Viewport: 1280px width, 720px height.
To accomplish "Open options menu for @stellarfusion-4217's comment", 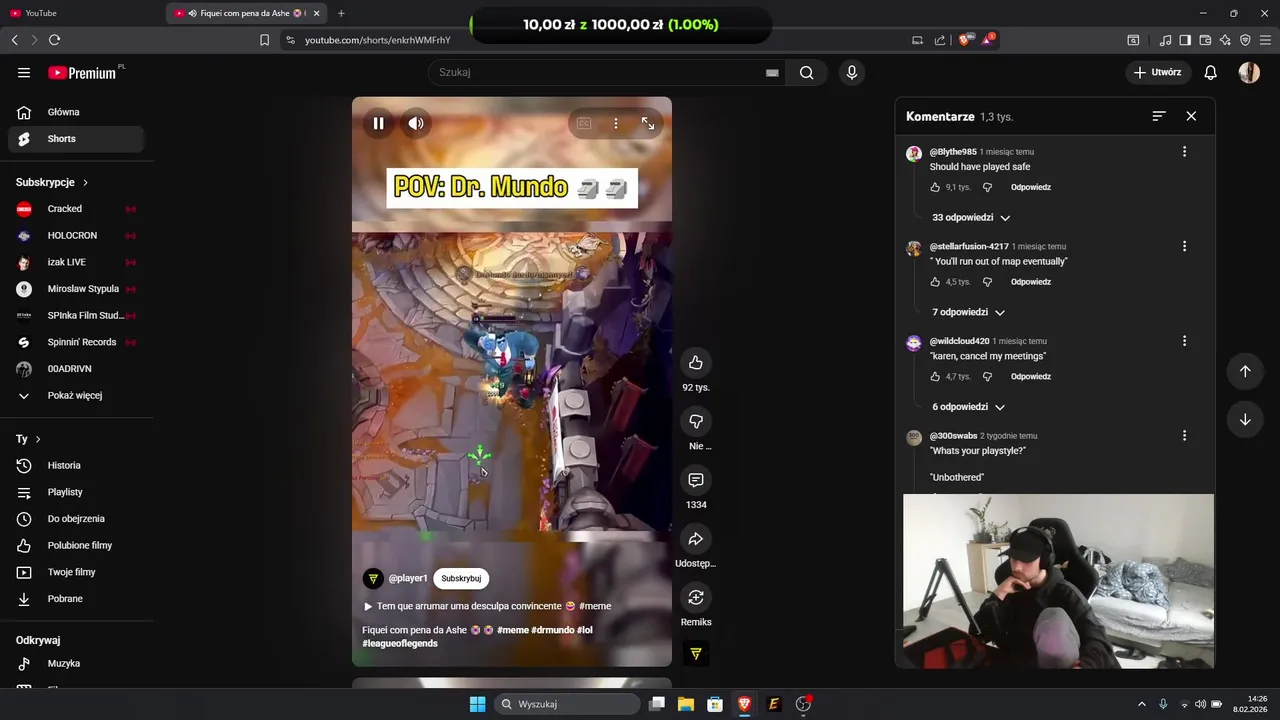I will [1184, 246].
